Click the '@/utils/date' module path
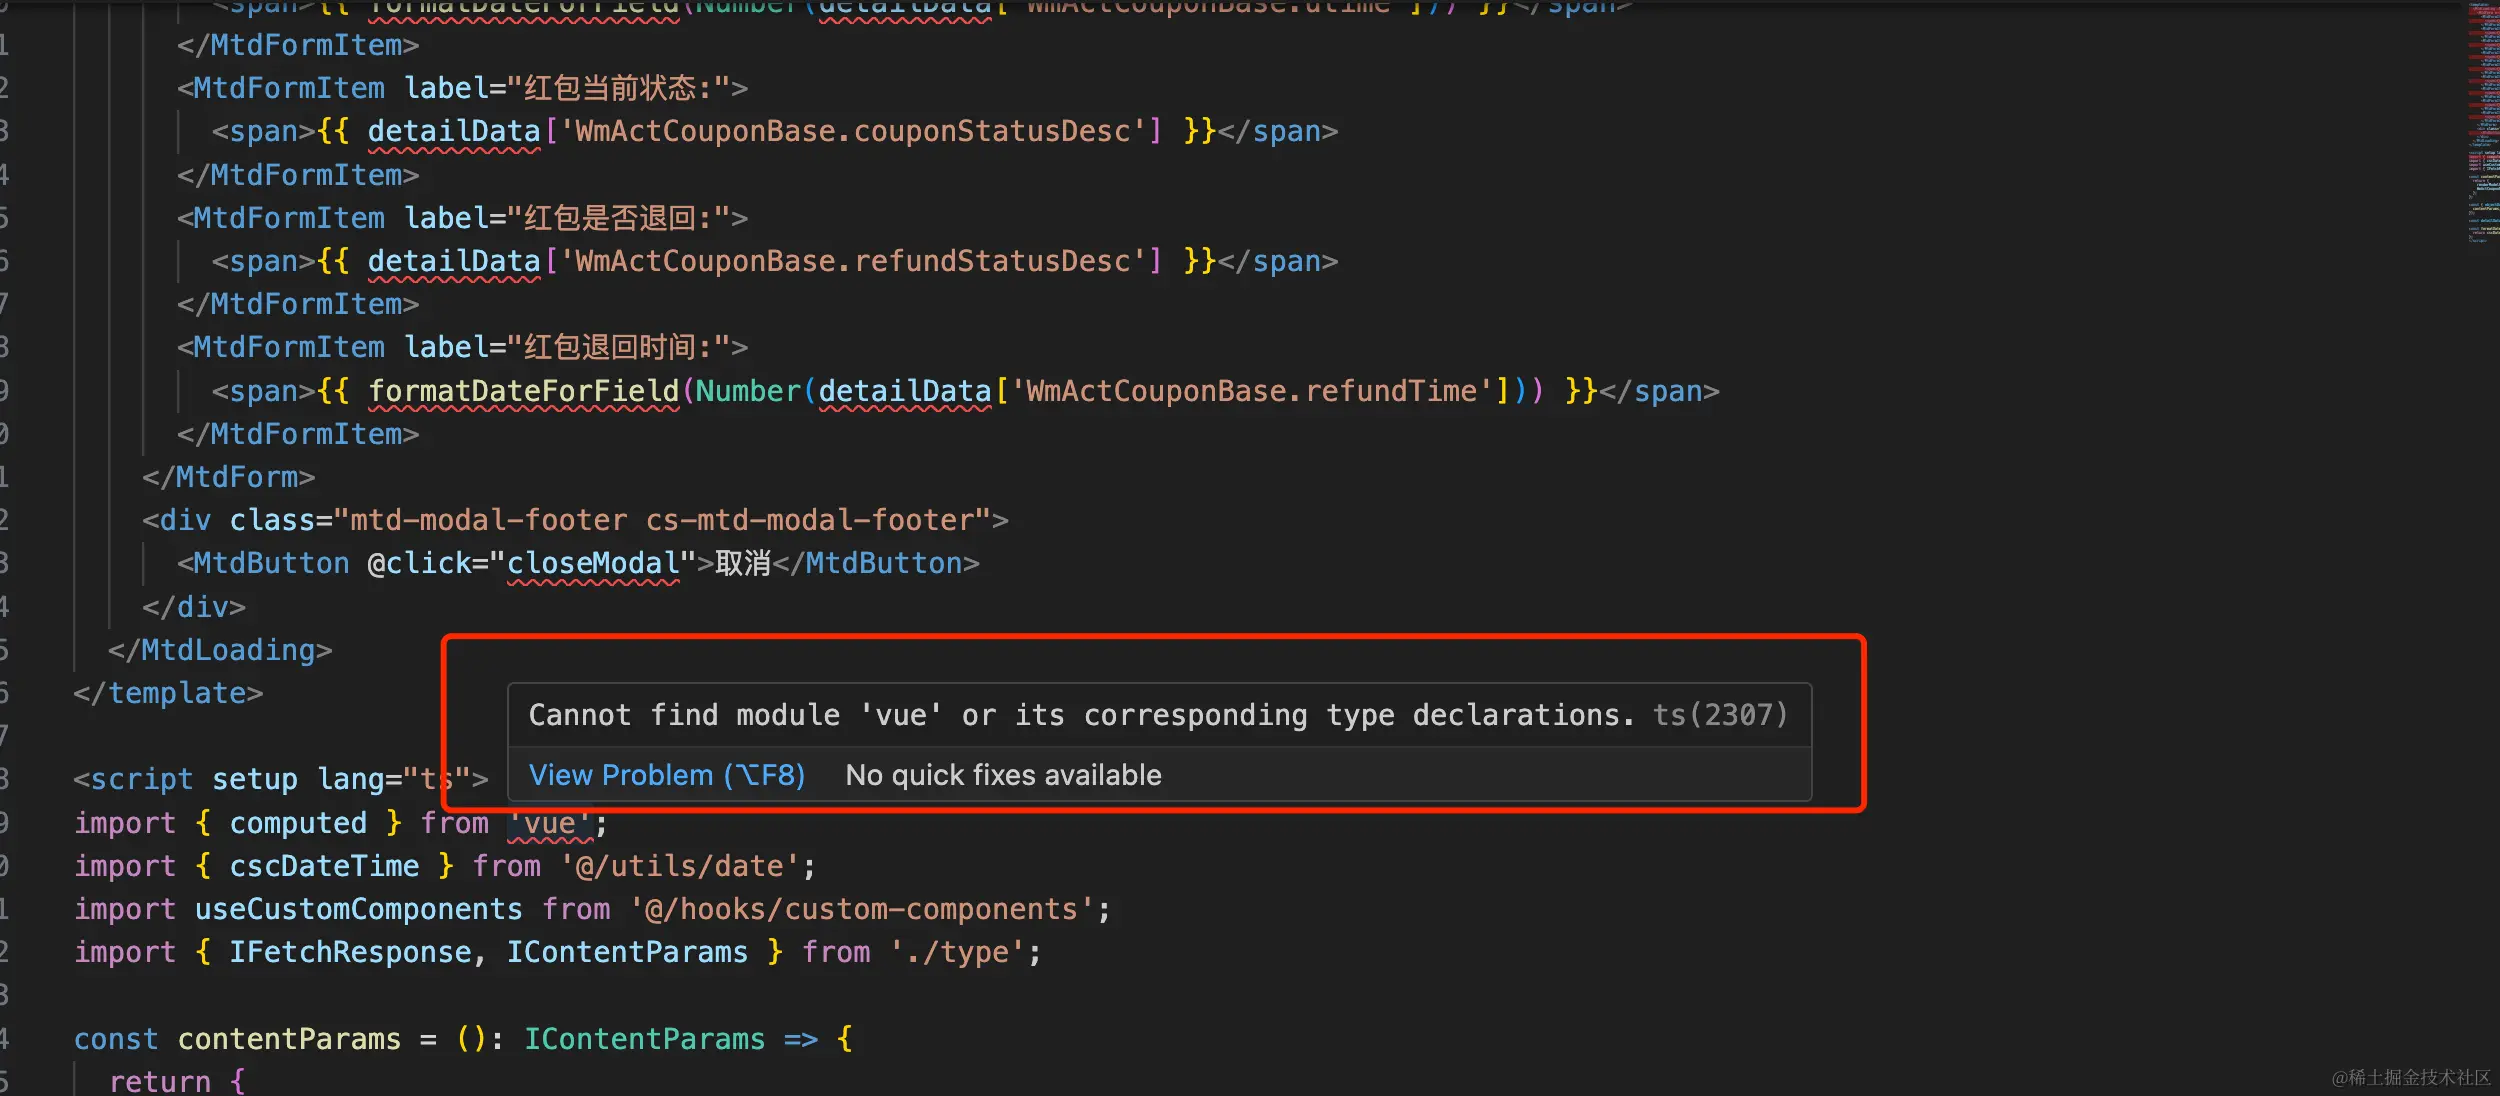 681,866
